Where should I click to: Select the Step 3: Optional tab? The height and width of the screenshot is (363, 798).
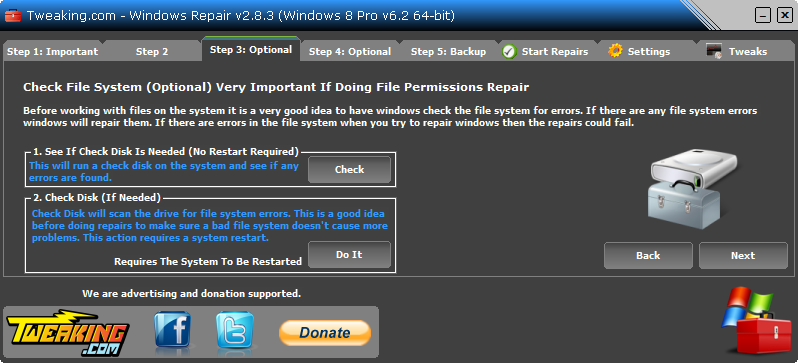(251, 49)
